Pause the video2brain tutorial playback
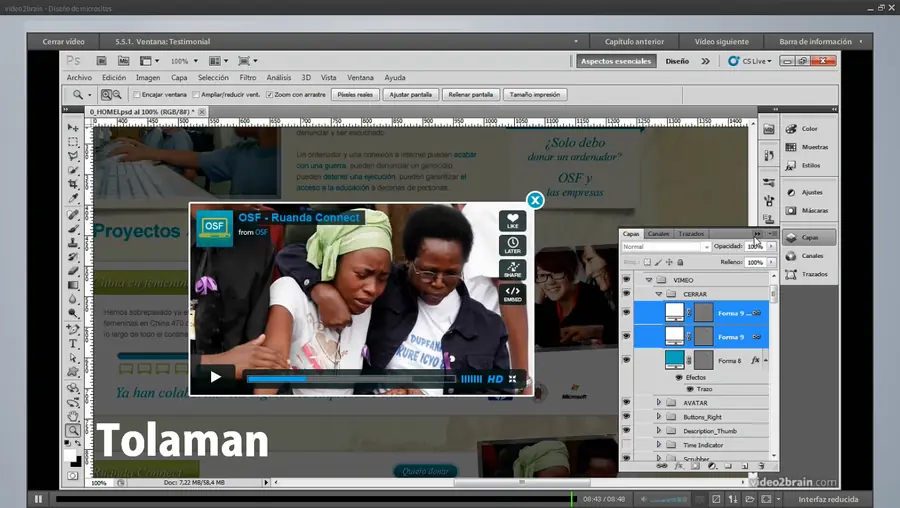 click(x=39, y=499)
